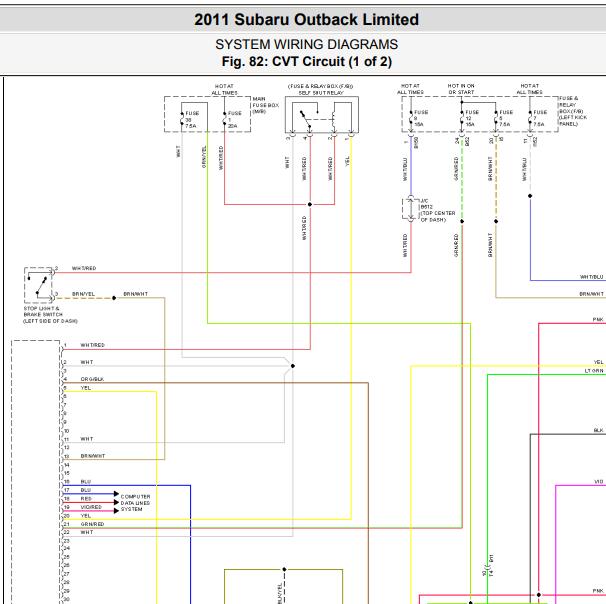
Task: Click 'YEL' label at connector pin 5
Action: click(86, 388)
